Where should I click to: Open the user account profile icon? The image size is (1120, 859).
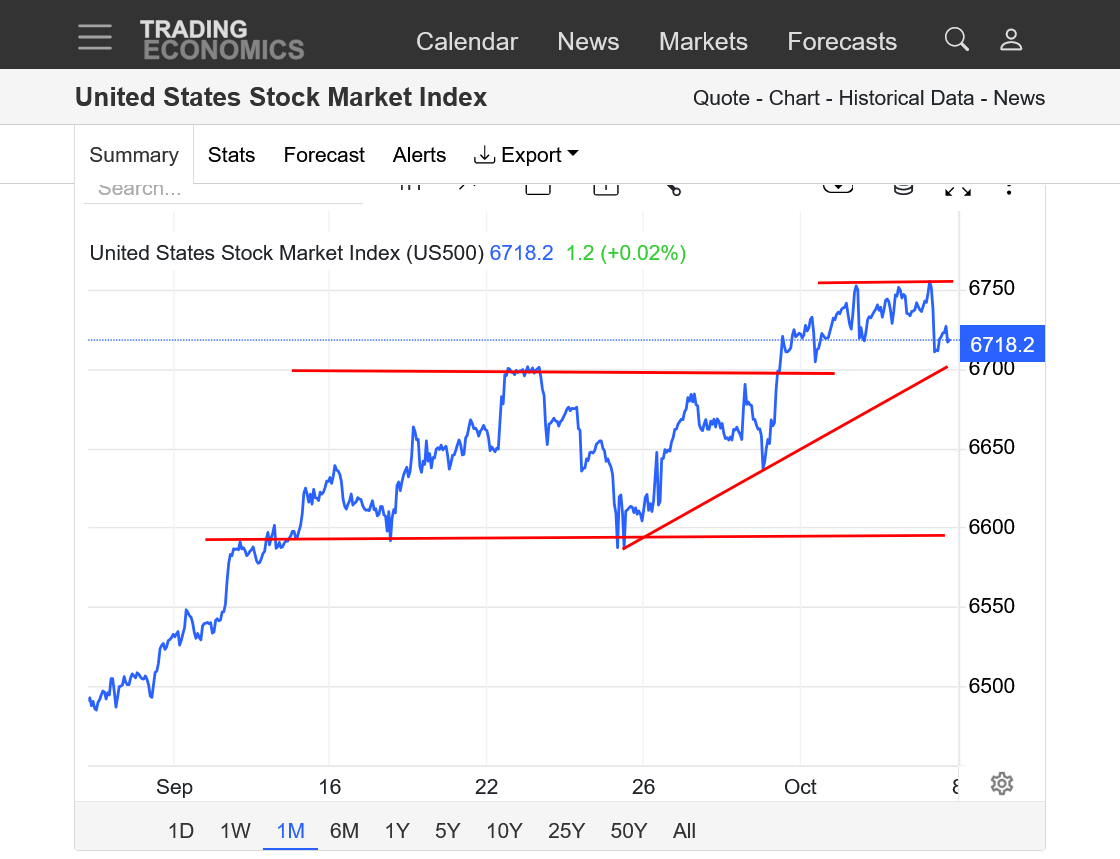[x=1011, y=40]
